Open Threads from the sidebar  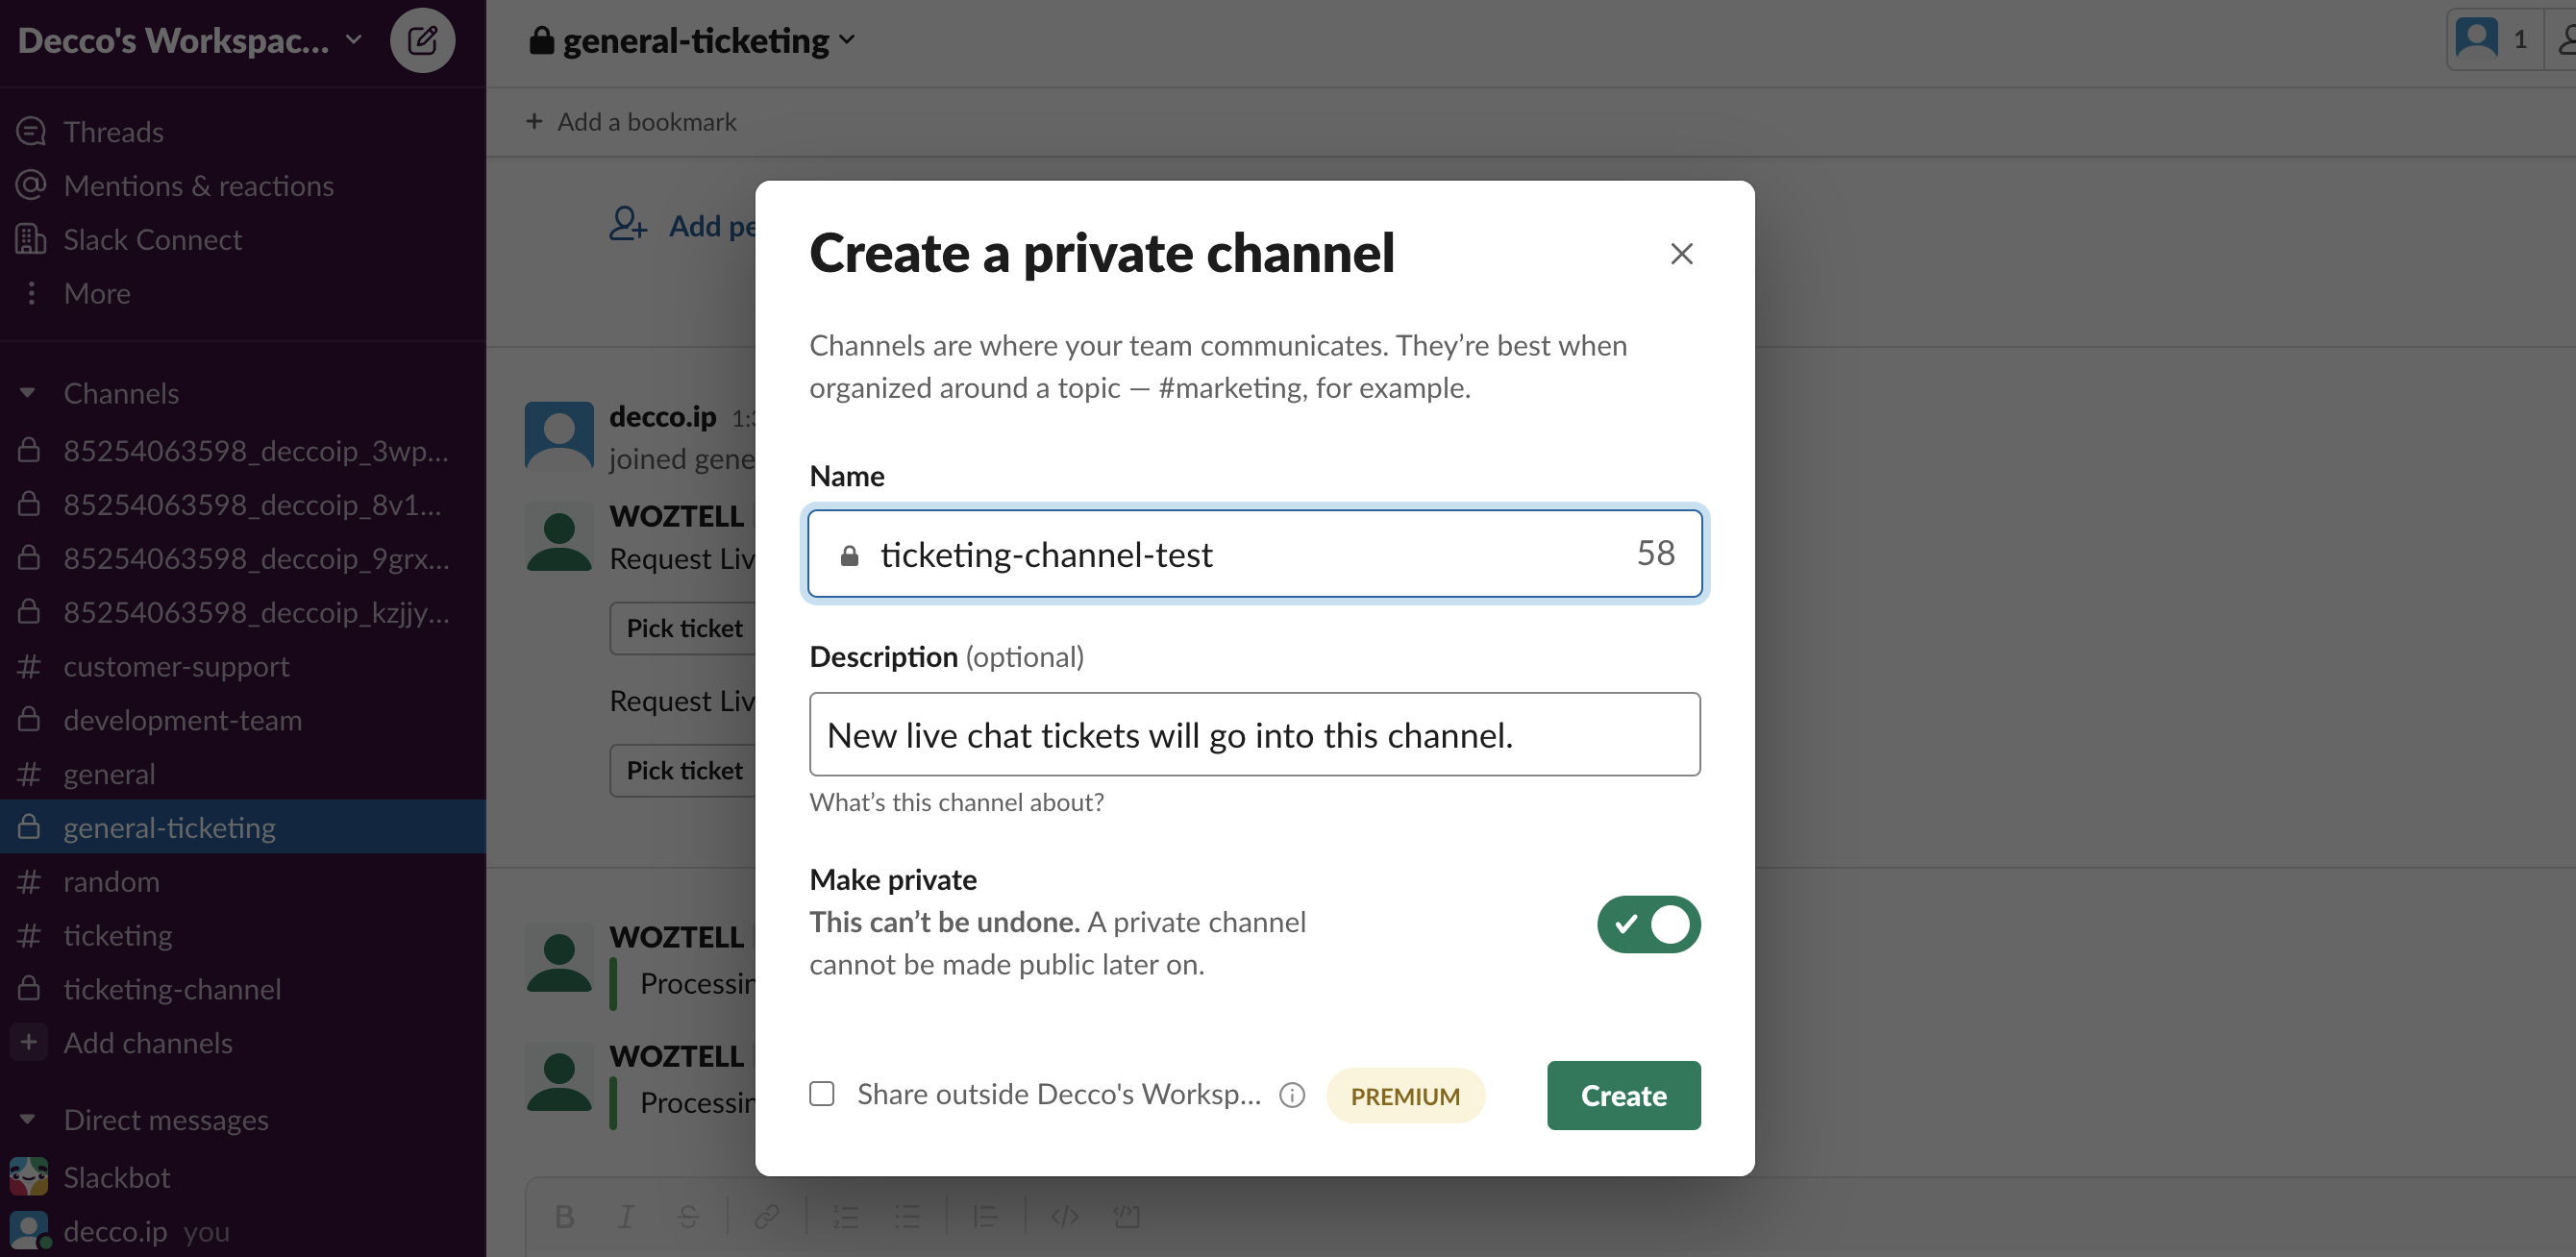(x=112, y=131)
